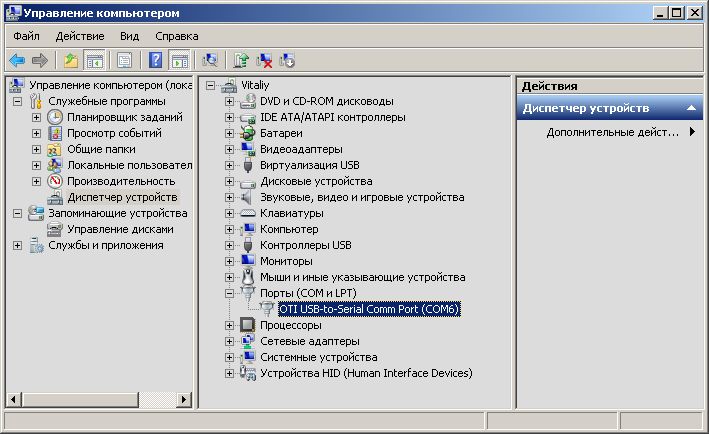Click the Действия pane header
709x434 pixels.
[x=610, y=85]
